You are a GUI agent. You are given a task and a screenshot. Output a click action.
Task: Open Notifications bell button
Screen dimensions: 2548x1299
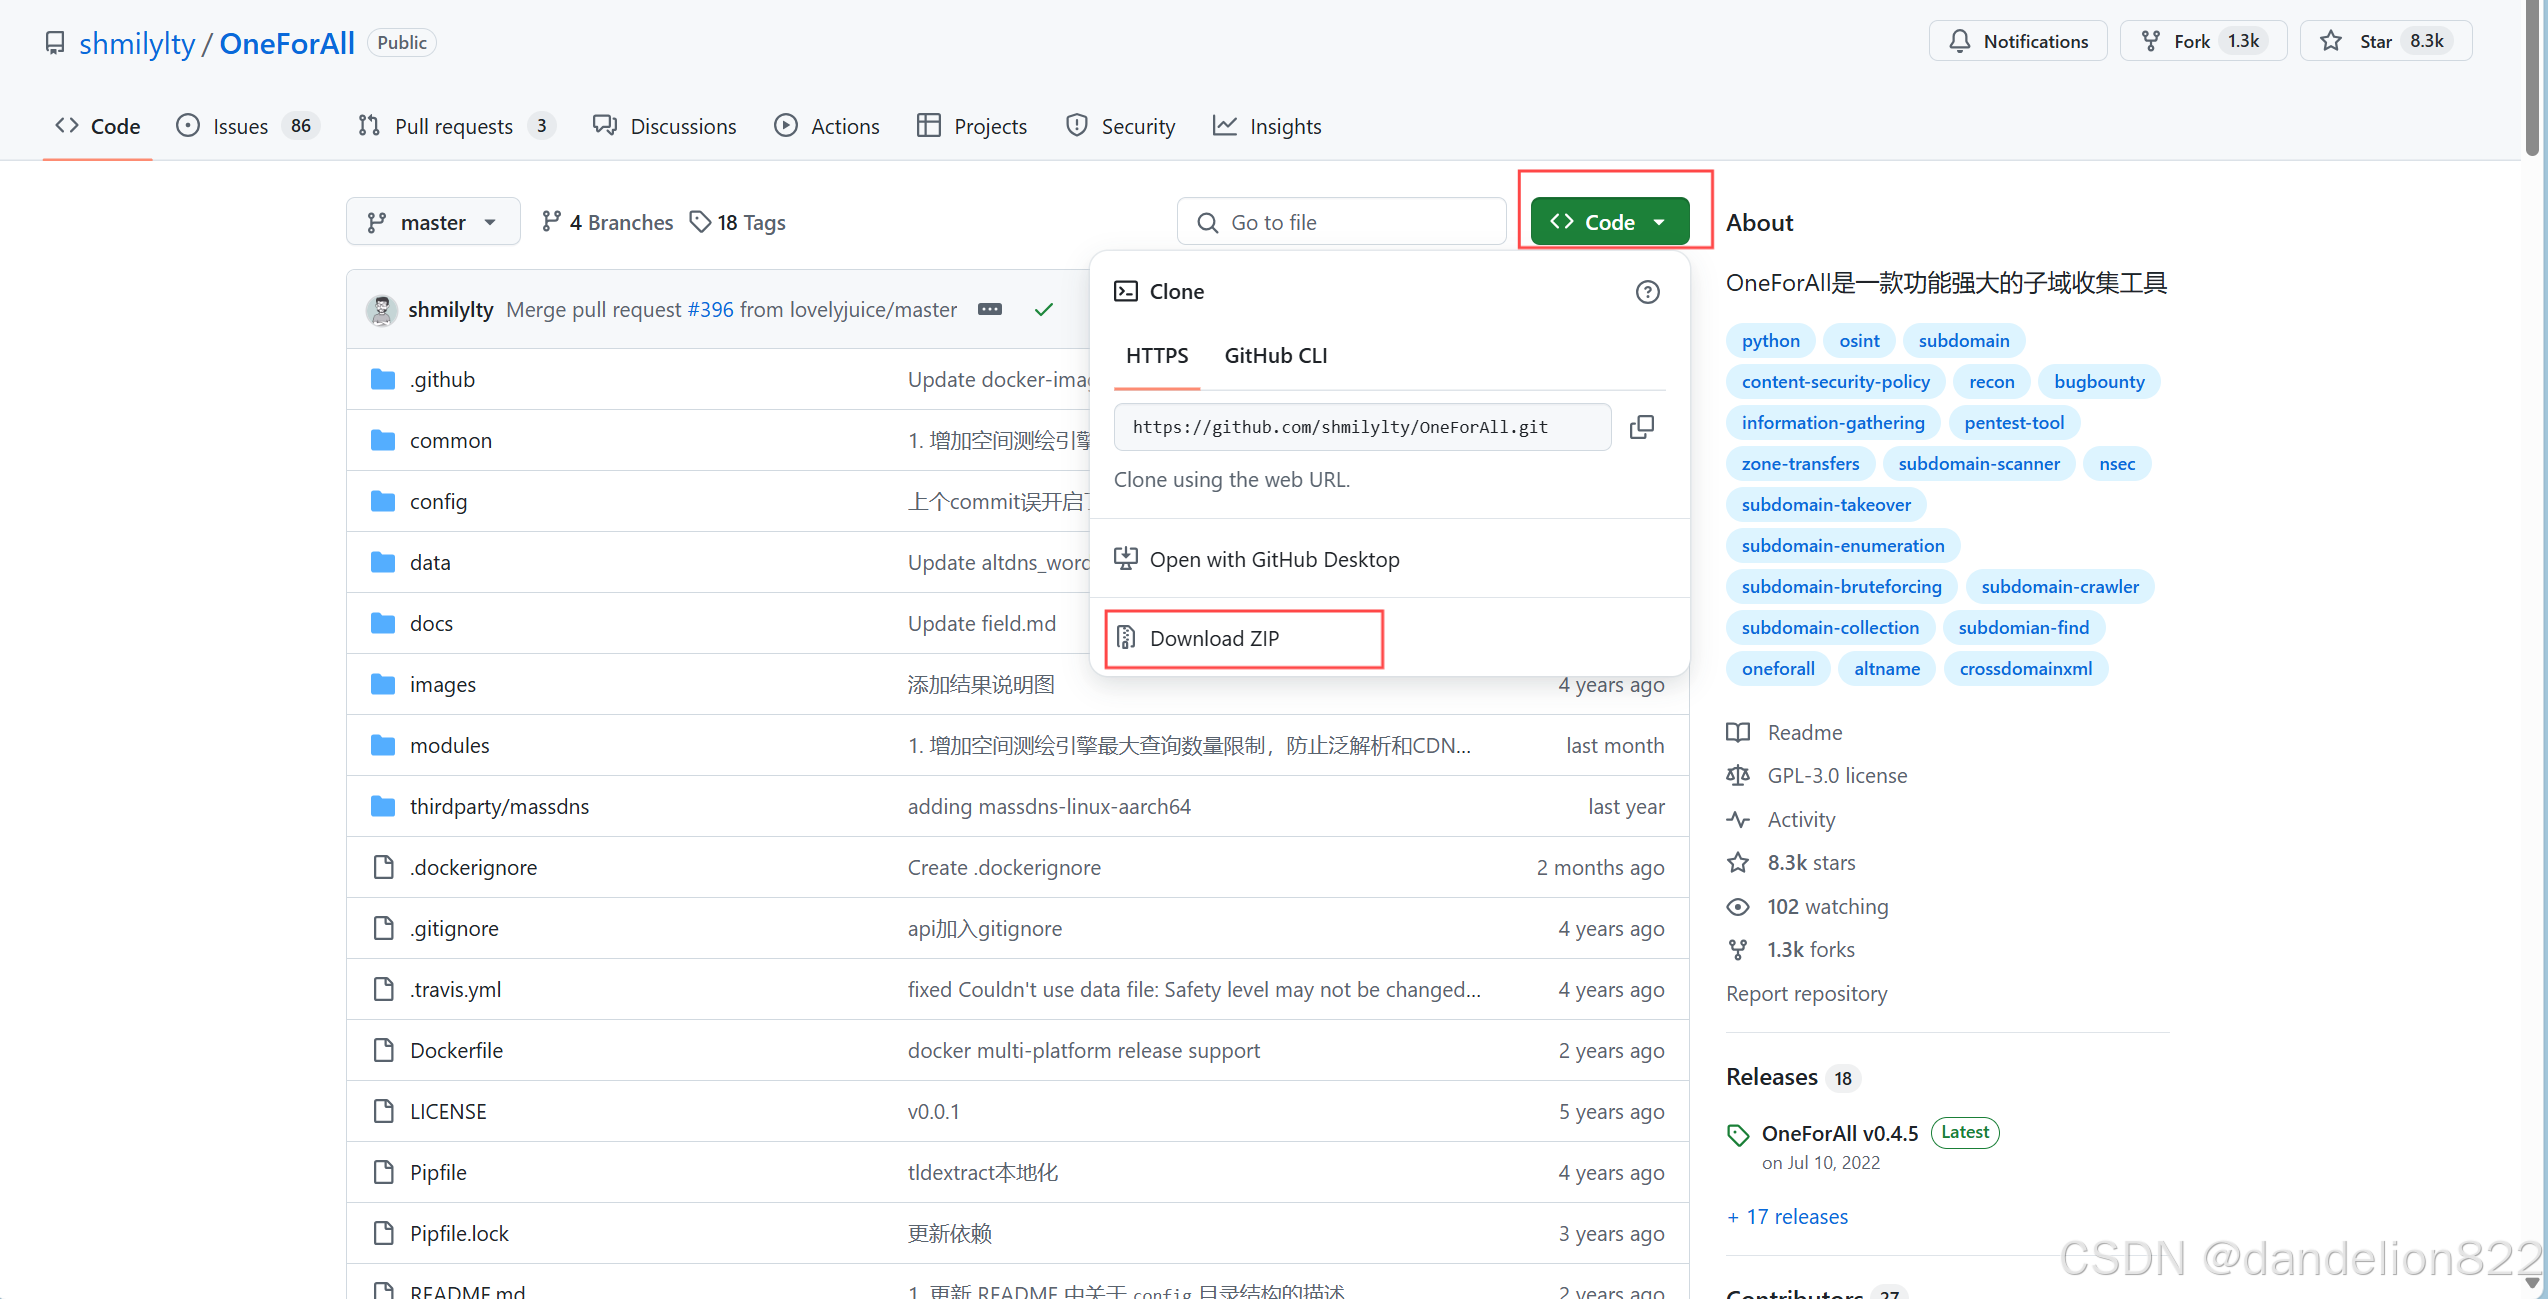[2018, 41]
